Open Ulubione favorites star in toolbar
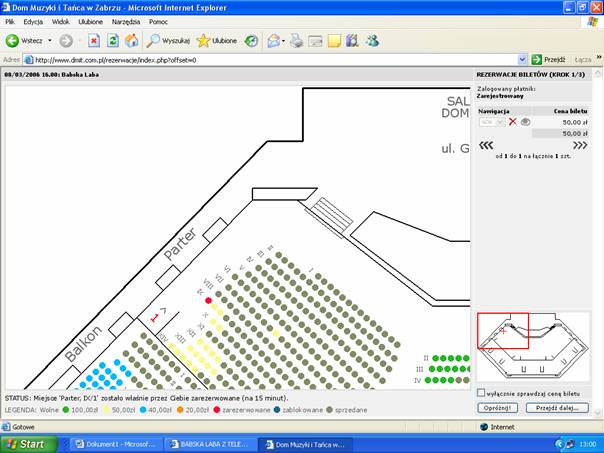This screenshot has height=453, width=604. (x=217, y=41)
